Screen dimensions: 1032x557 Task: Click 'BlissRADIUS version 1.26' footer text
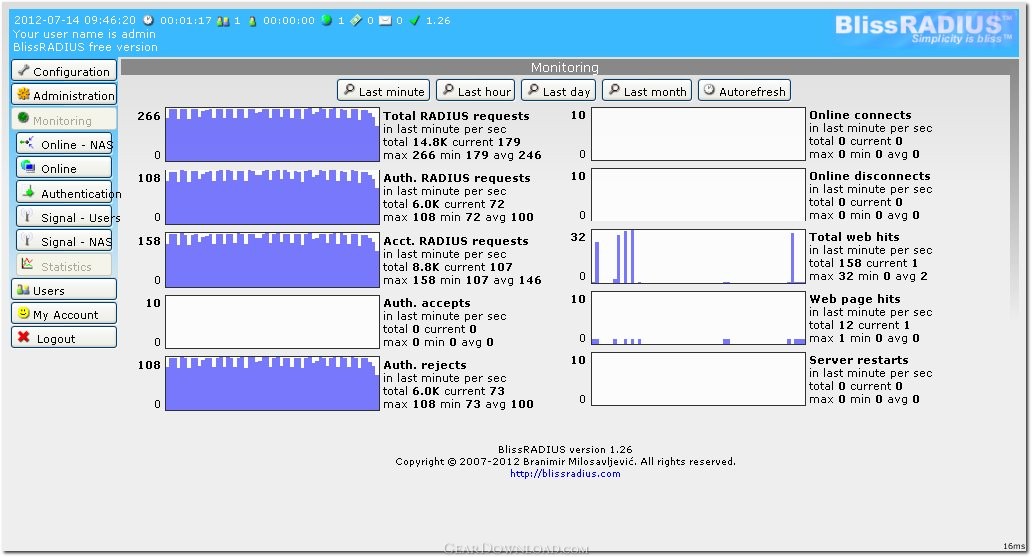click(x=565, y=450)
